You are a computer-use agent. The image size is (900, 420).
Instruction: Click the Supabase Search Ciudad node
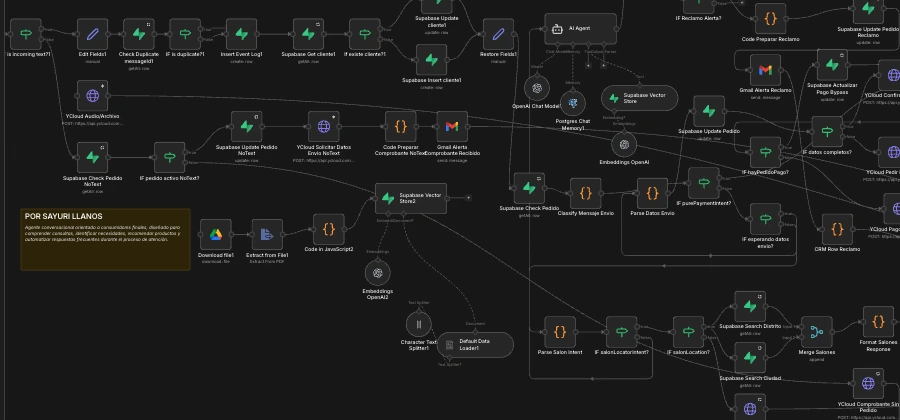750,358
